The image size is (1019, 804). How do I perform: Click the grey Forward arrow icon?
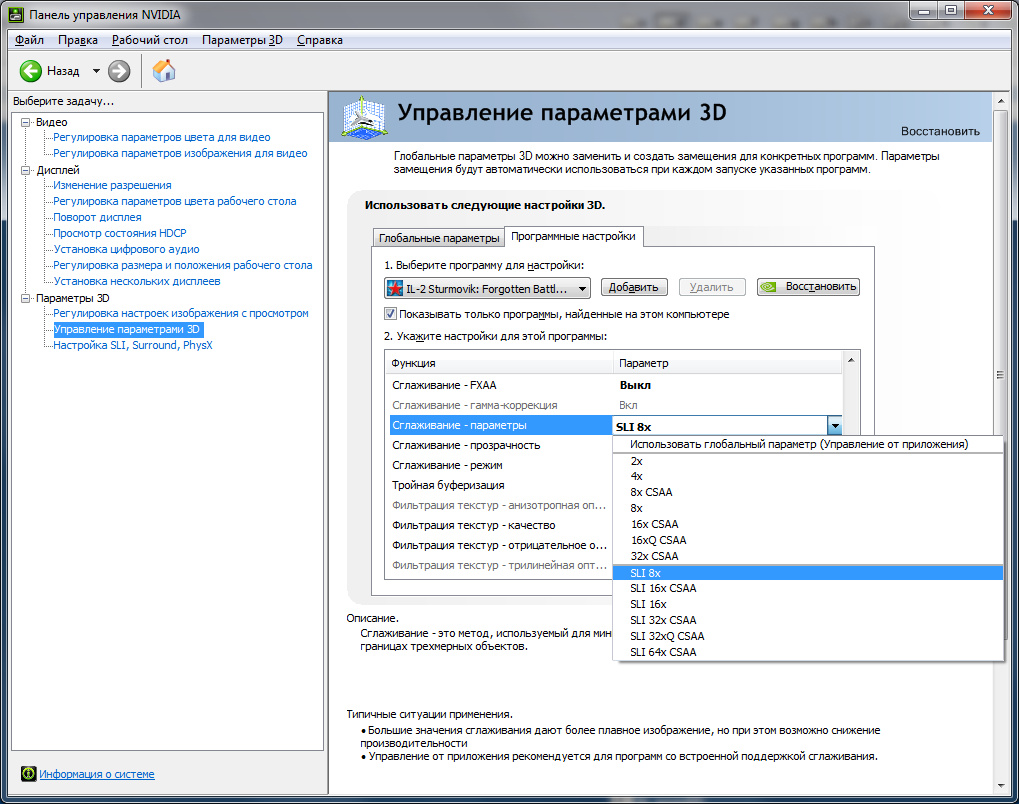[x=119, y=71]
